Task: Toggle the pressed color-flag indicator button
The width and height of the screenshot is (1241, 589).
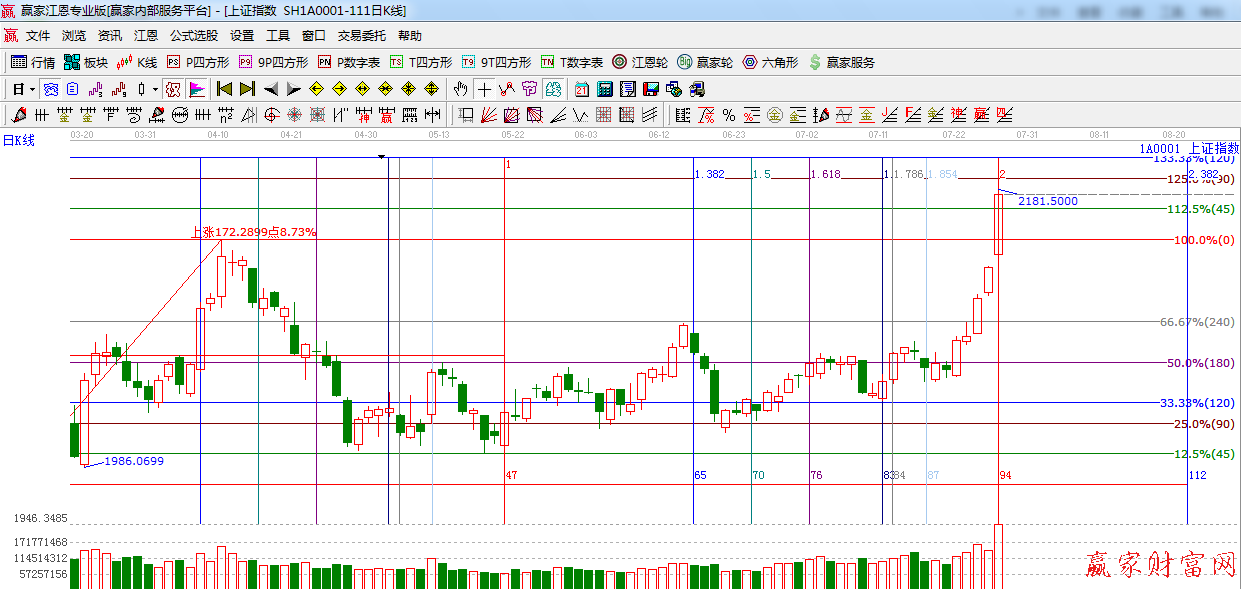Action: click(197, 89)
